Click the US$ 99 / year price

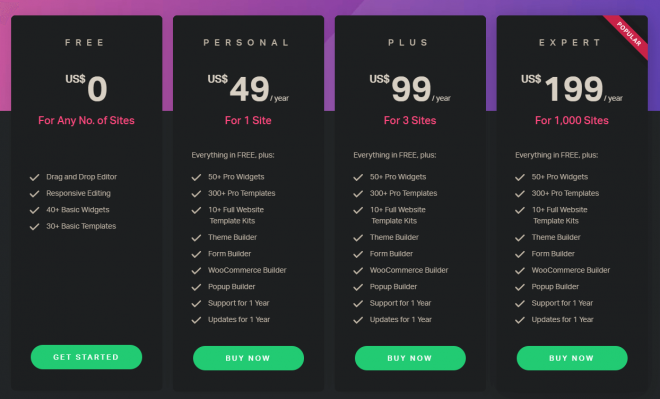[x=410, y=88]
